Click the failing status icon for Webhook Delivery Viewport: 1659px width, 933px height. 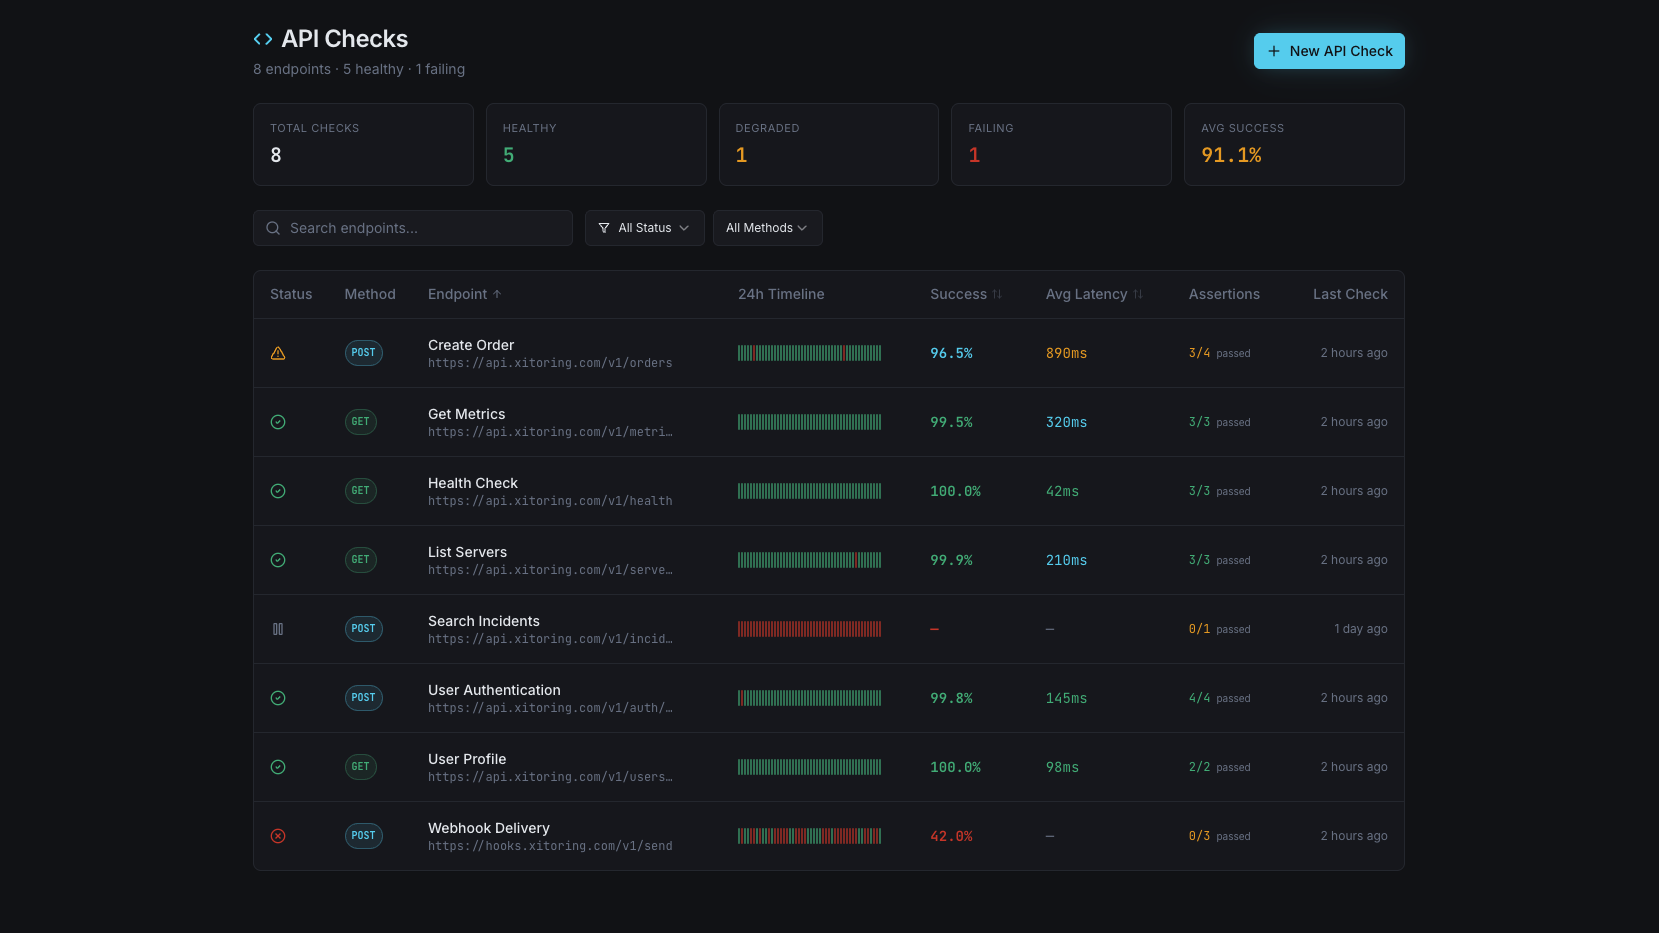(x=278, y=836)
